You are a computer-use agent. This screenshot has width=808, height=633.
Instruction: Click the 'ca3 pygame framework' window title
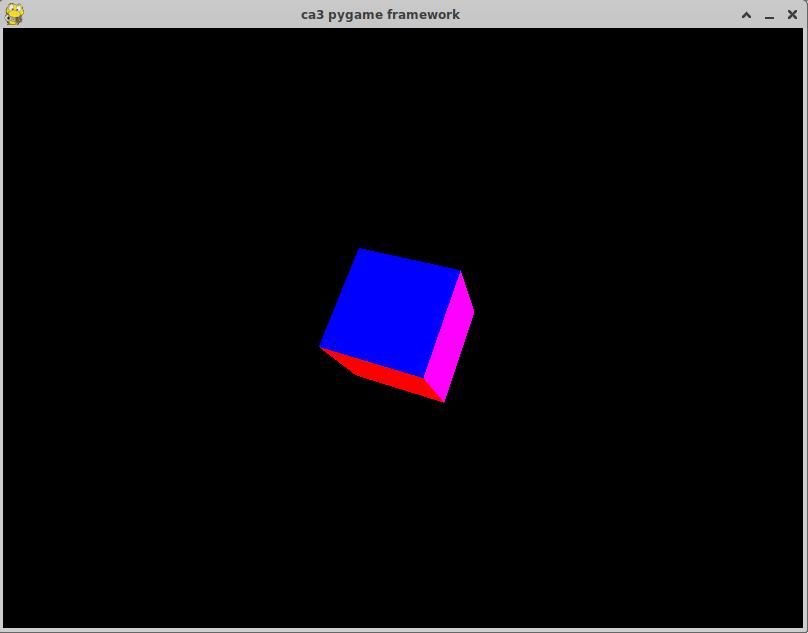click(380, 14)
